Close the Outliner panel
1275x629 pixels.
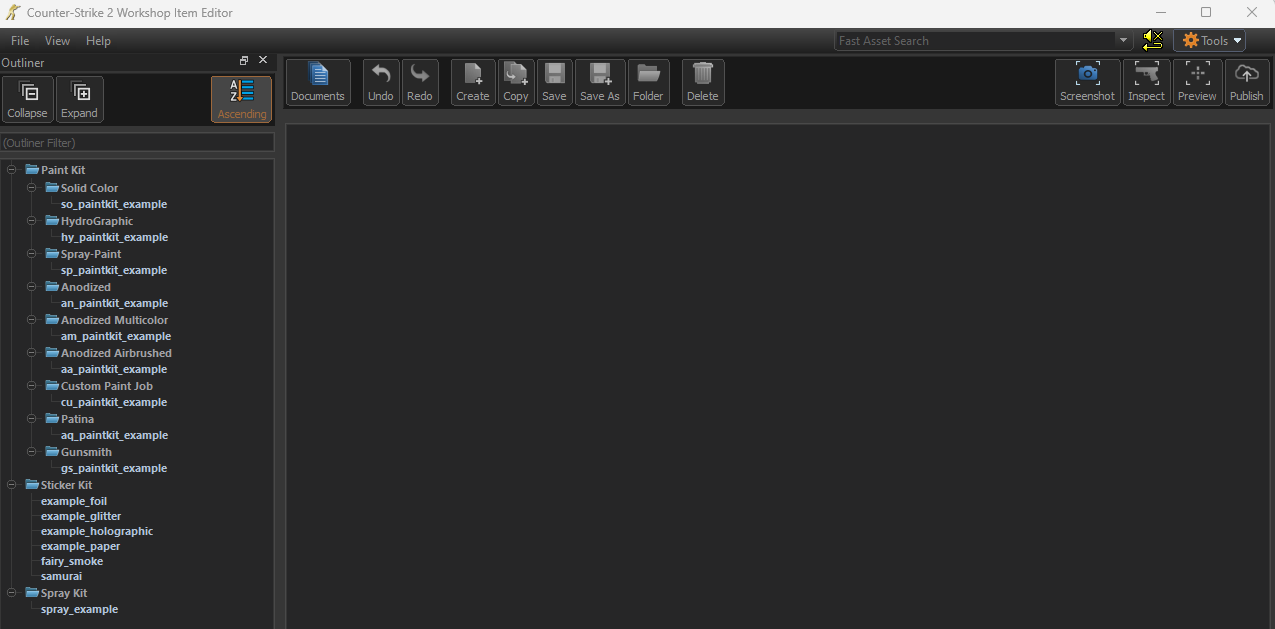(x=263, y=61)
